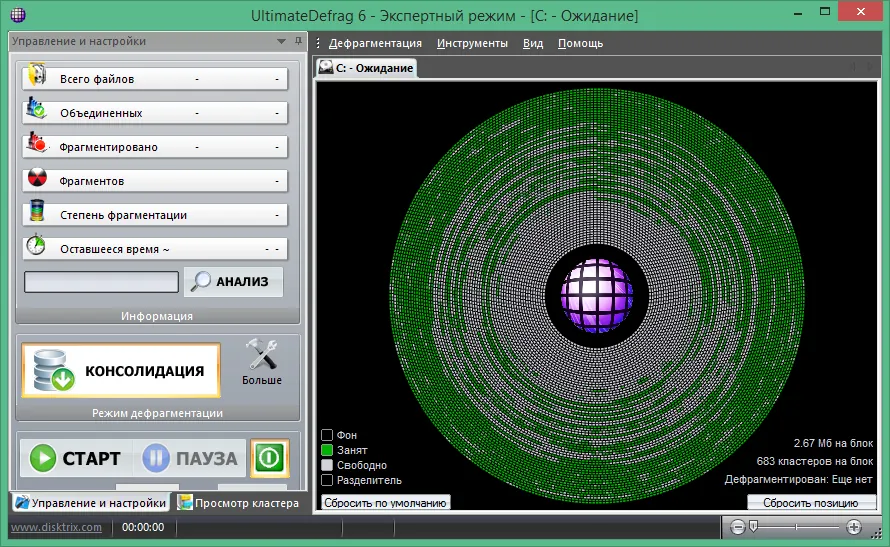Click the КОНСОЛИДАЦИЯ mode button
This screenshot has height=547, width=890.
(121, 371)
